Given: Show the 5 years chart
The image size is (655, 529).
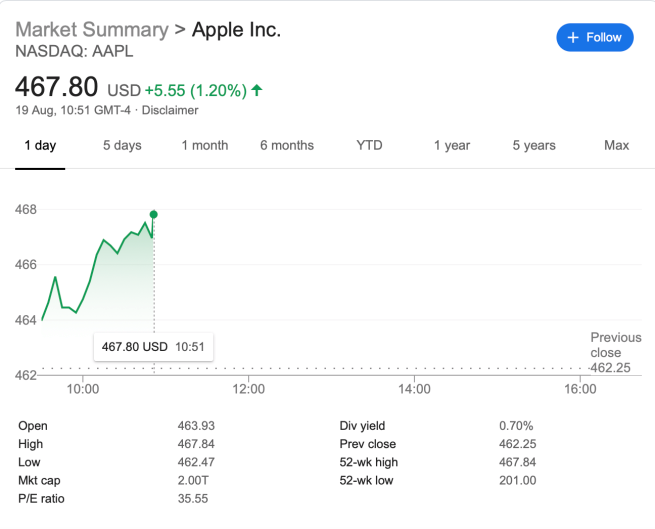Looking at the screenshot, I should tap(534, 145).
